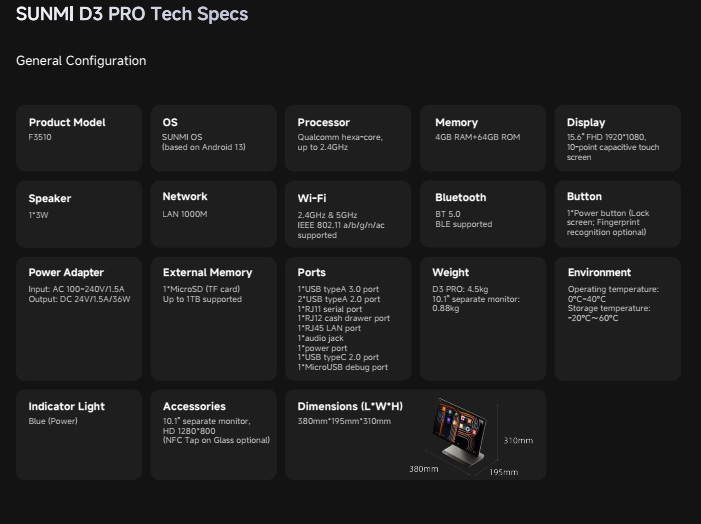Select the OS spec card
The height and width of the screenshot is (524, 701).
[213, 138]
